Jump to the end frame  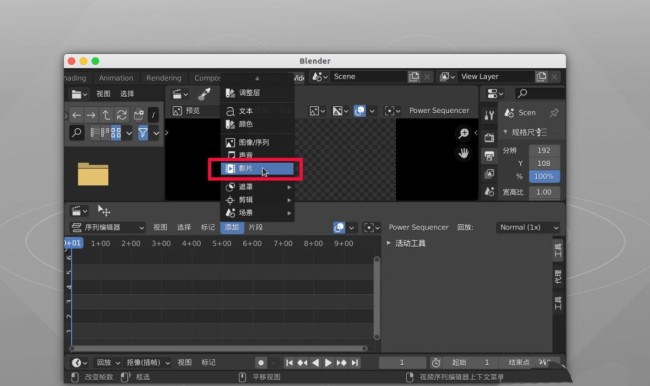[x=355, y=363]
